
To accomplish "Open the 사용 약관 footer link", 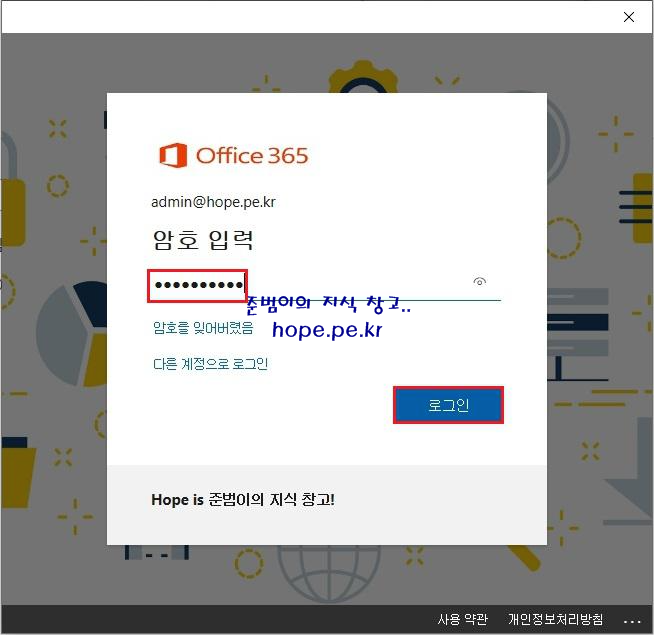I will point(463,620).
